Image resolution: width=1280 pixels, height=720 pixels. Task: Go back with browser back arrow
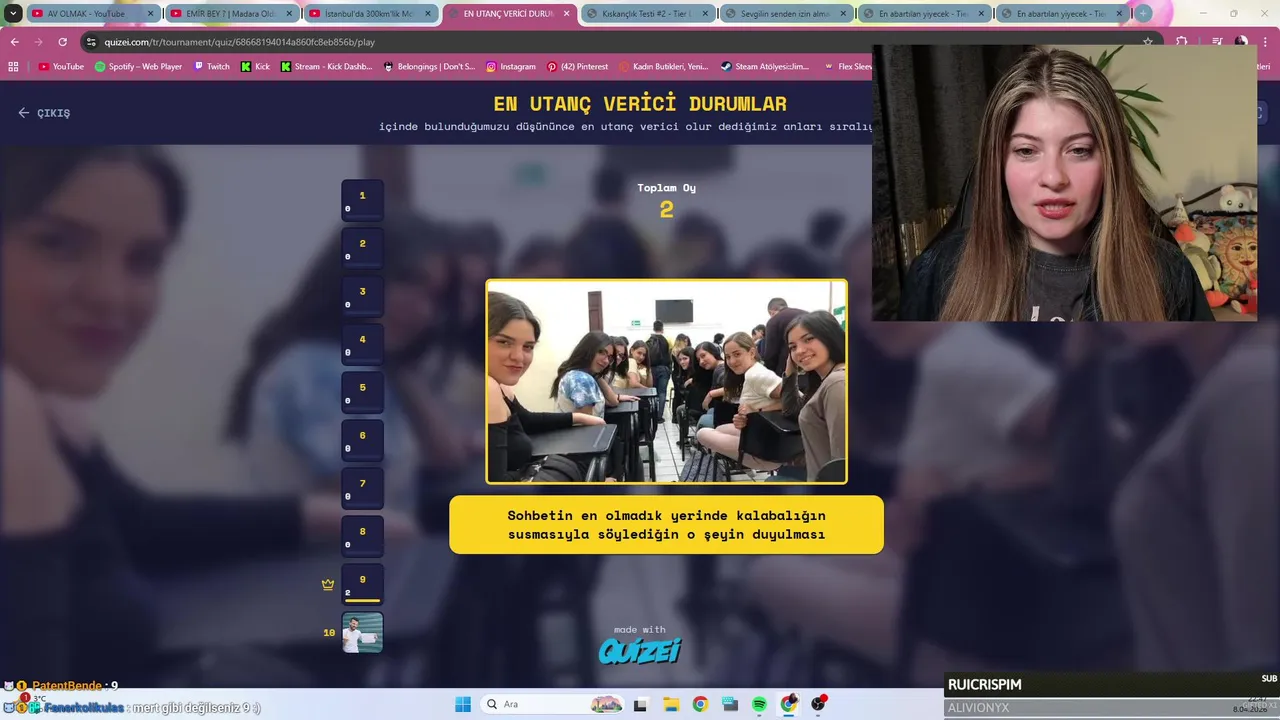[14, 42]
